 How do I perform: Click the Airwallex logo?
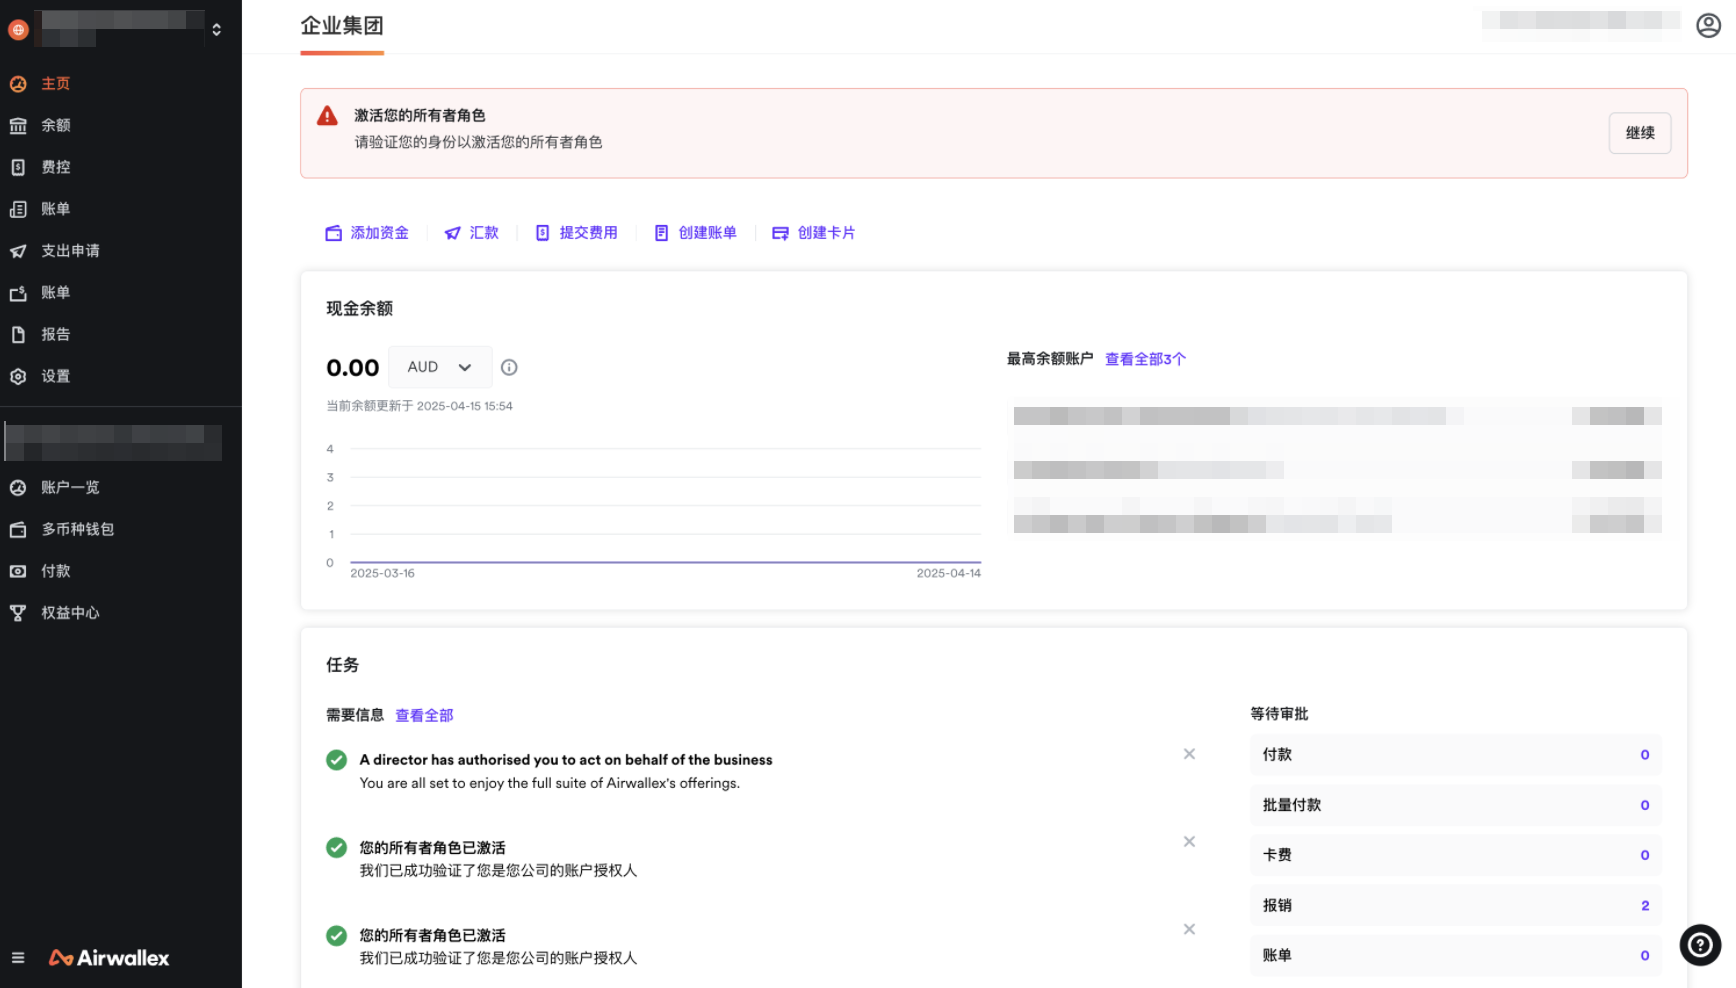coord(110,958)
